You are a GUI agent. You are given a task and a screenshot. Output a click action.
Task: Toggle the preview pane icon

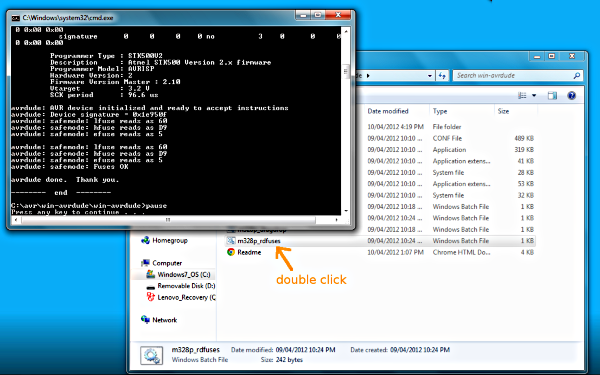click(552, 96)
